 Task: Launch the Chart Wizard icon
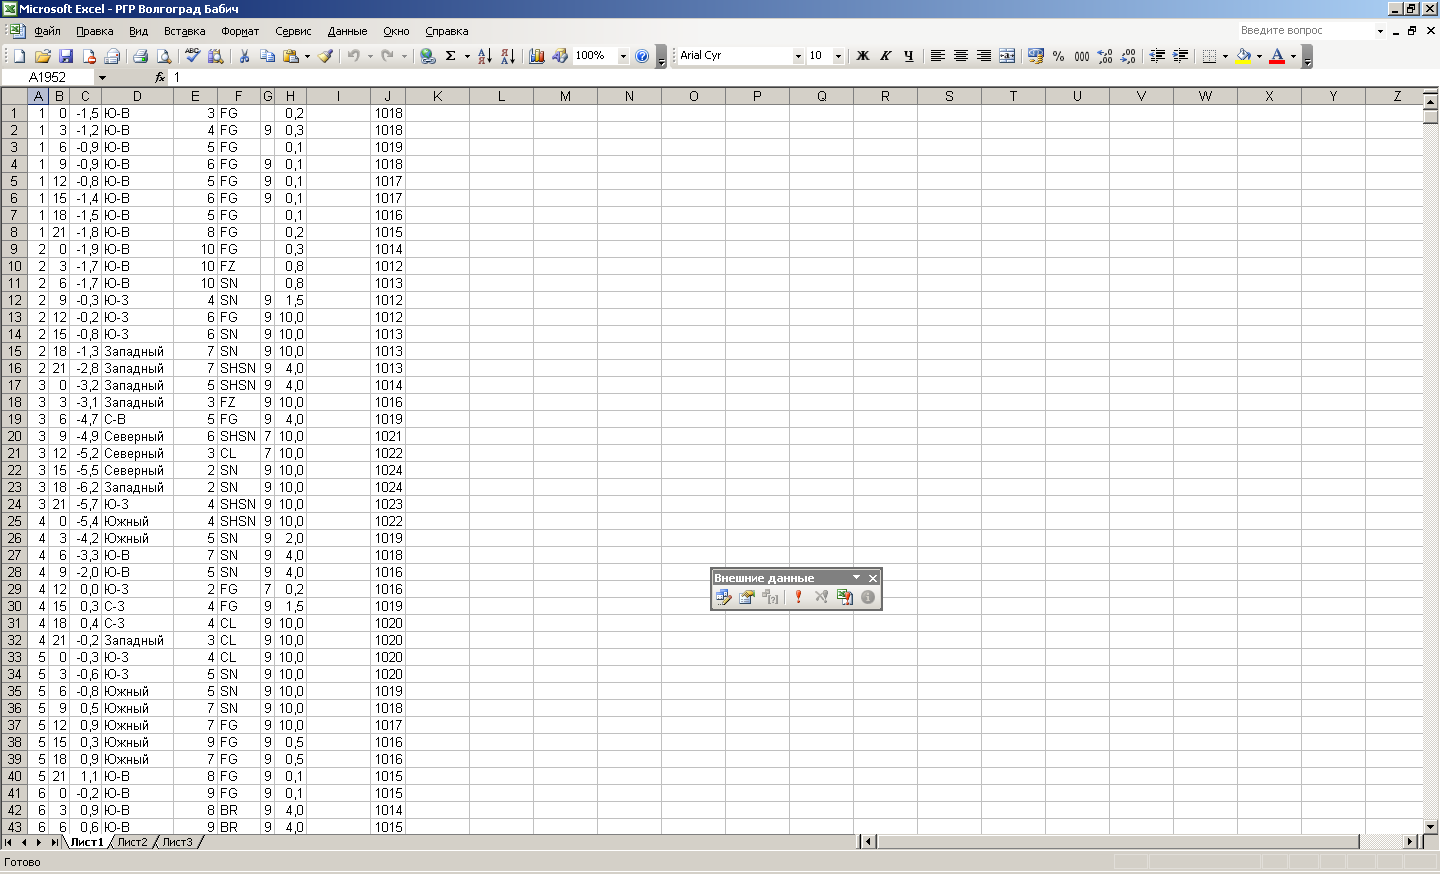click(537, 56)
